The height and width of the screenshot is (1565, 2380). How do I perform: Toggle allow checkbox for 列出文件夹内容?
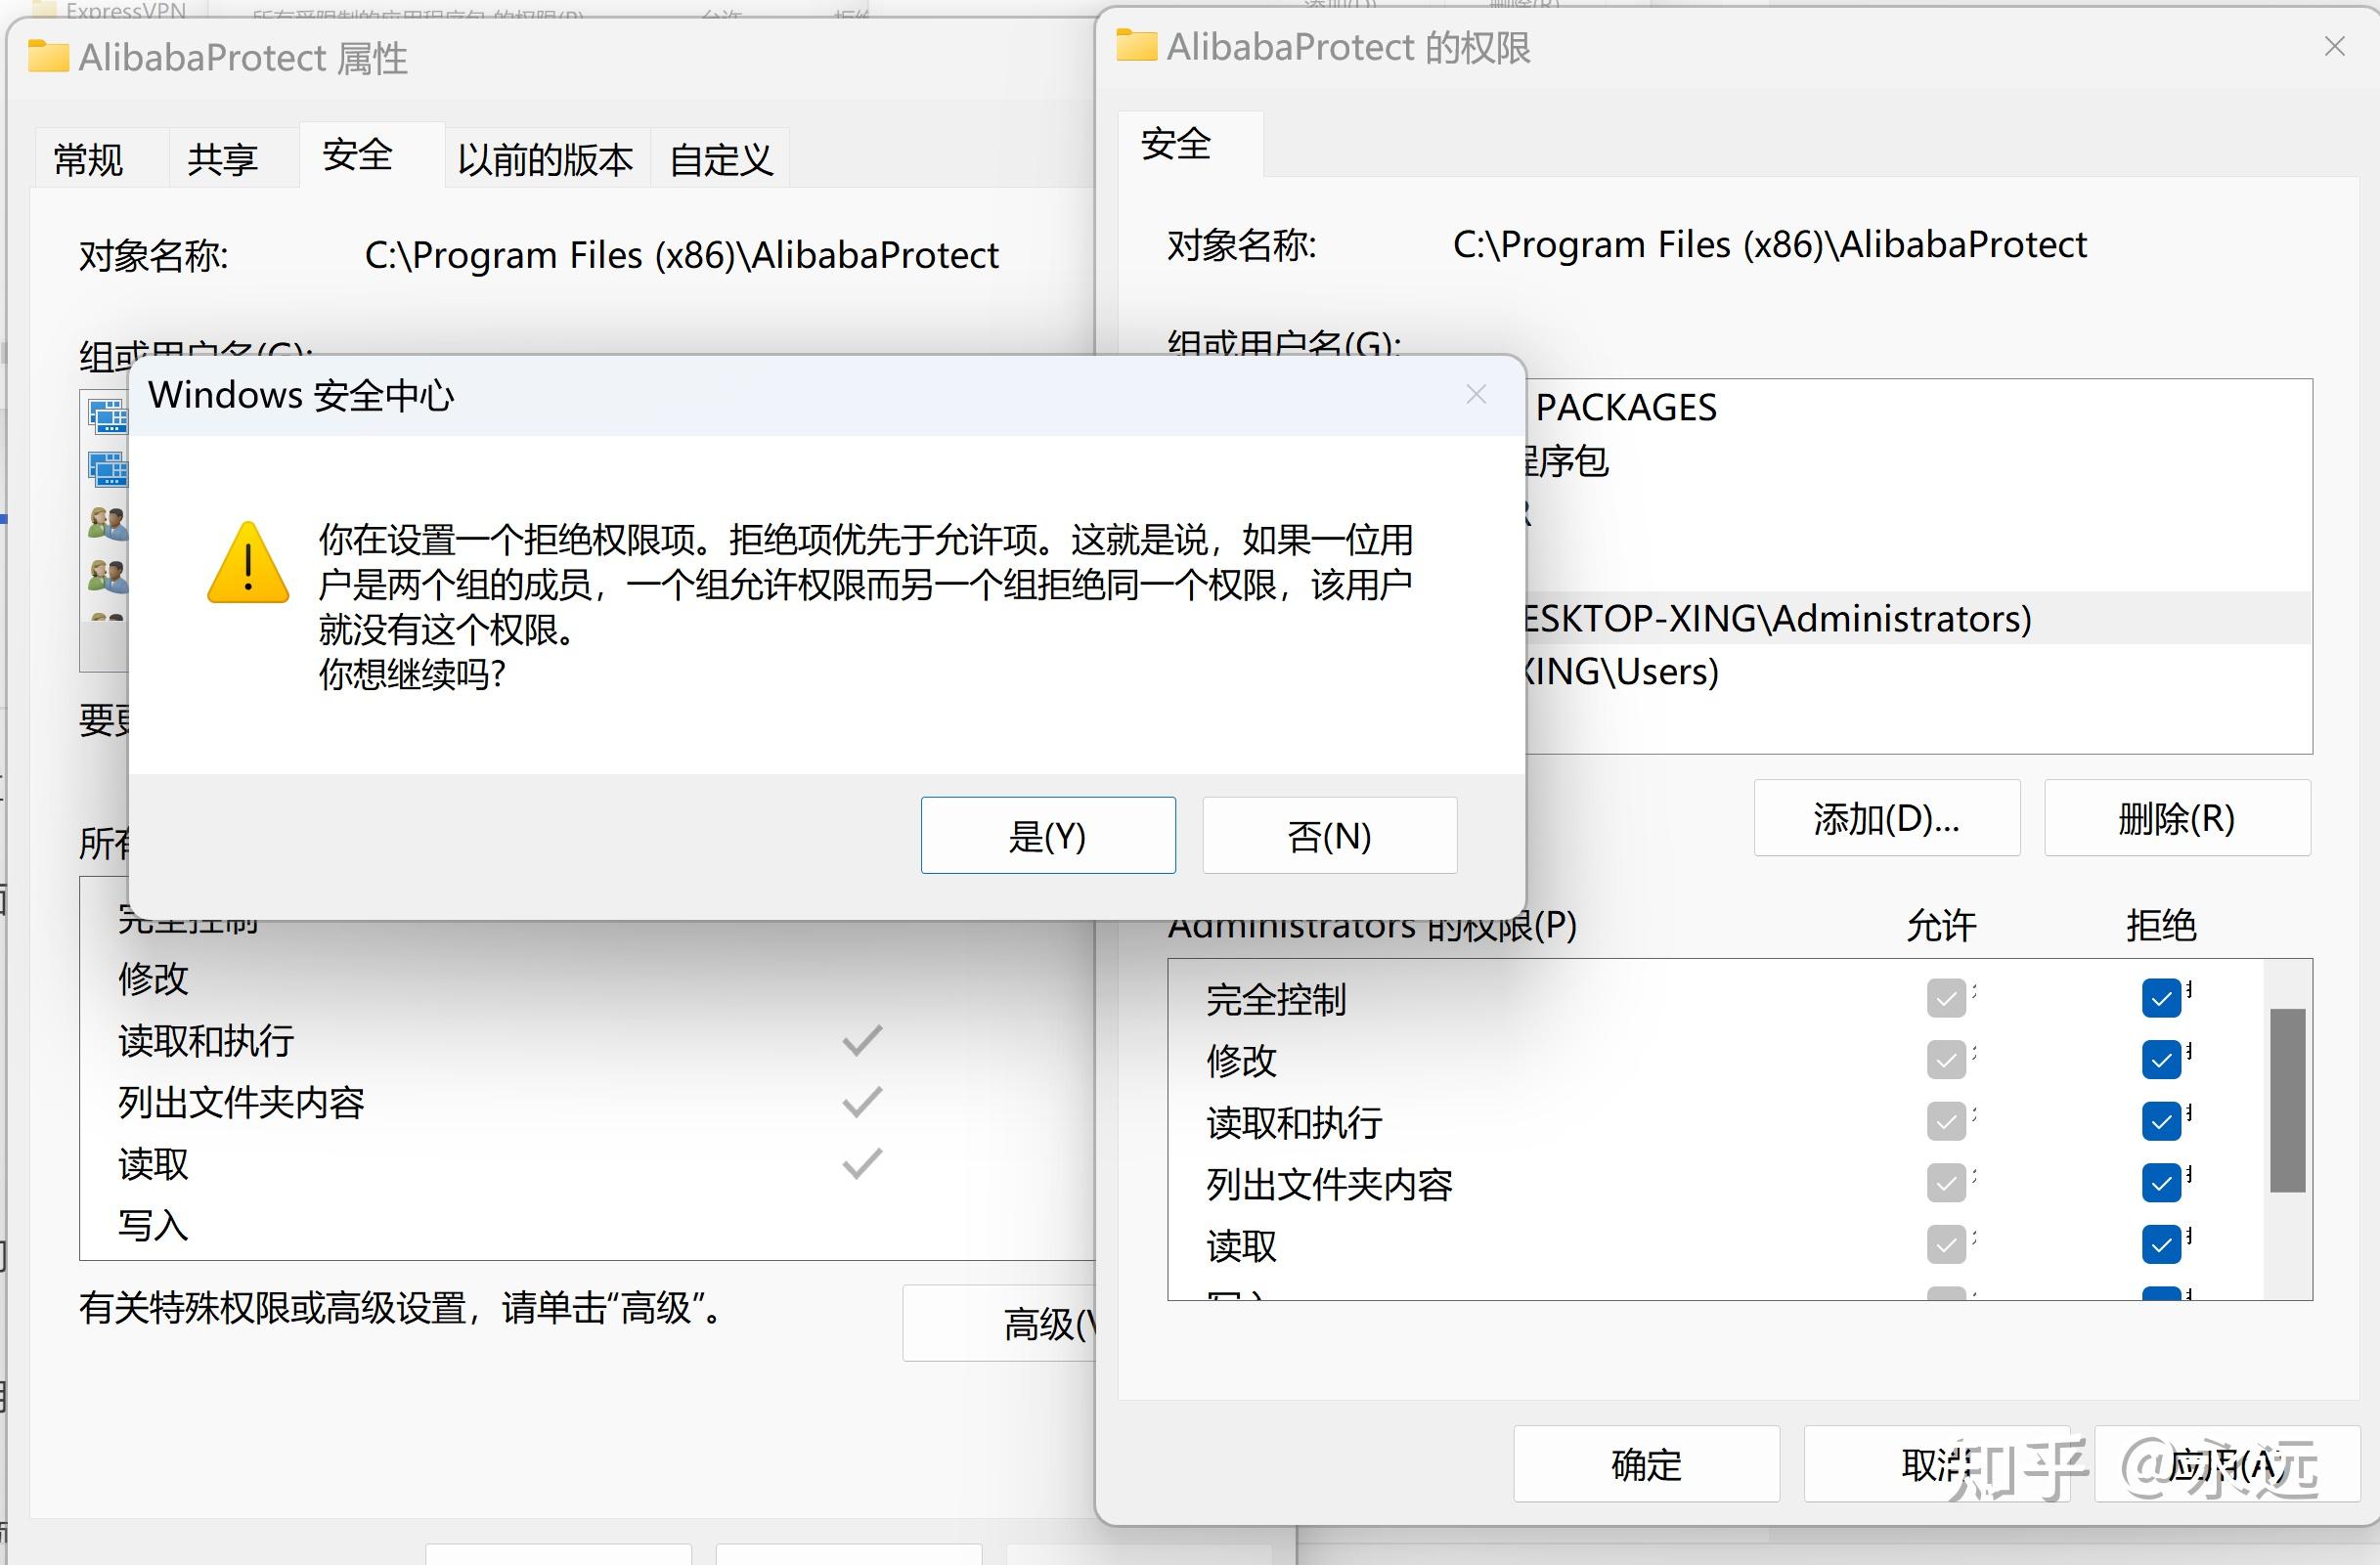(1946, 1184)
